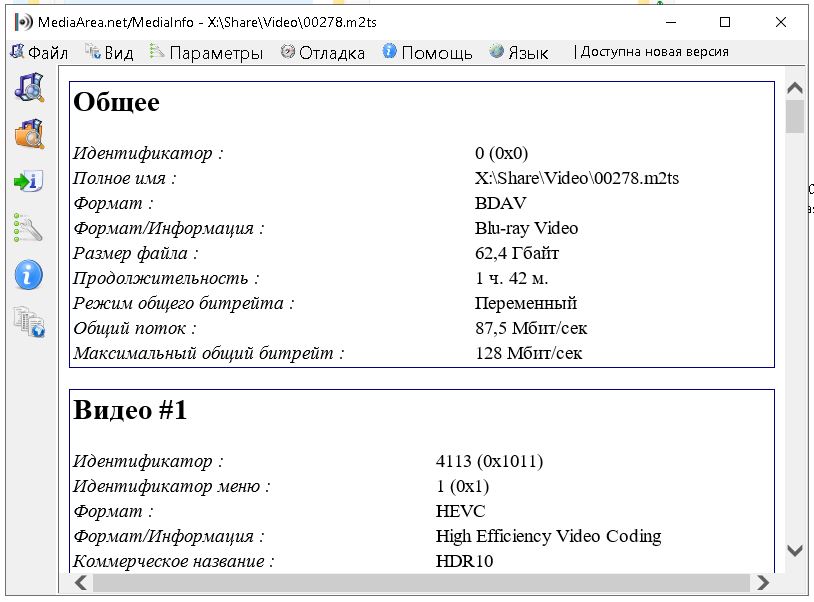Open the Параметры menu
814x602 pixels.
click(x=206, y=52)
